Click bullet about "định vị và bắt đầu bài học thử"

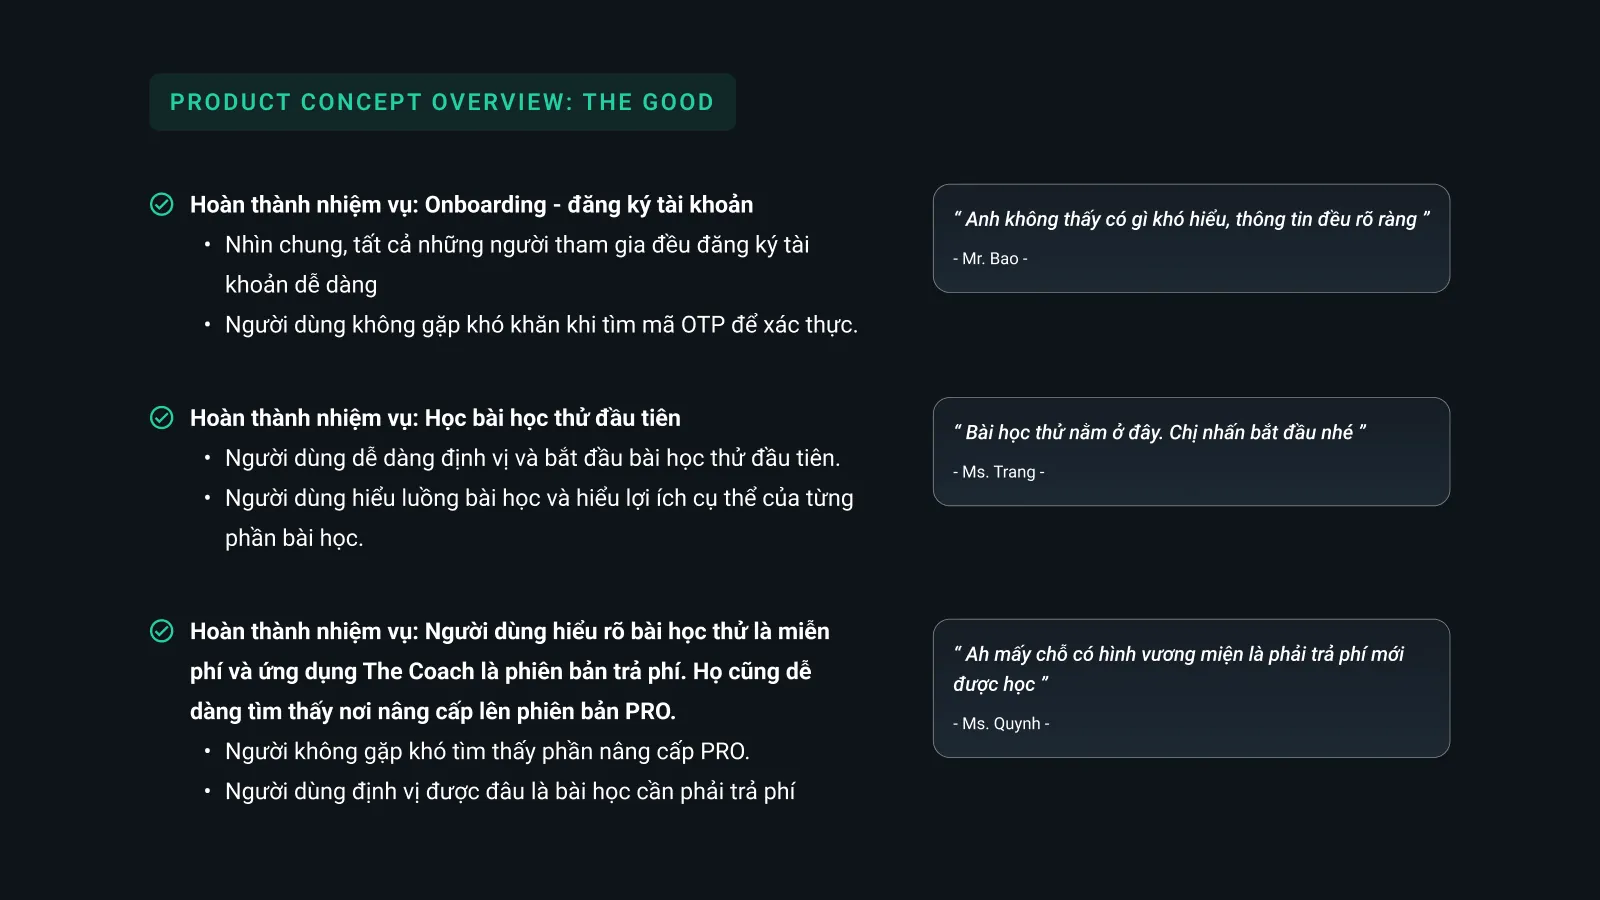(532, 458)
